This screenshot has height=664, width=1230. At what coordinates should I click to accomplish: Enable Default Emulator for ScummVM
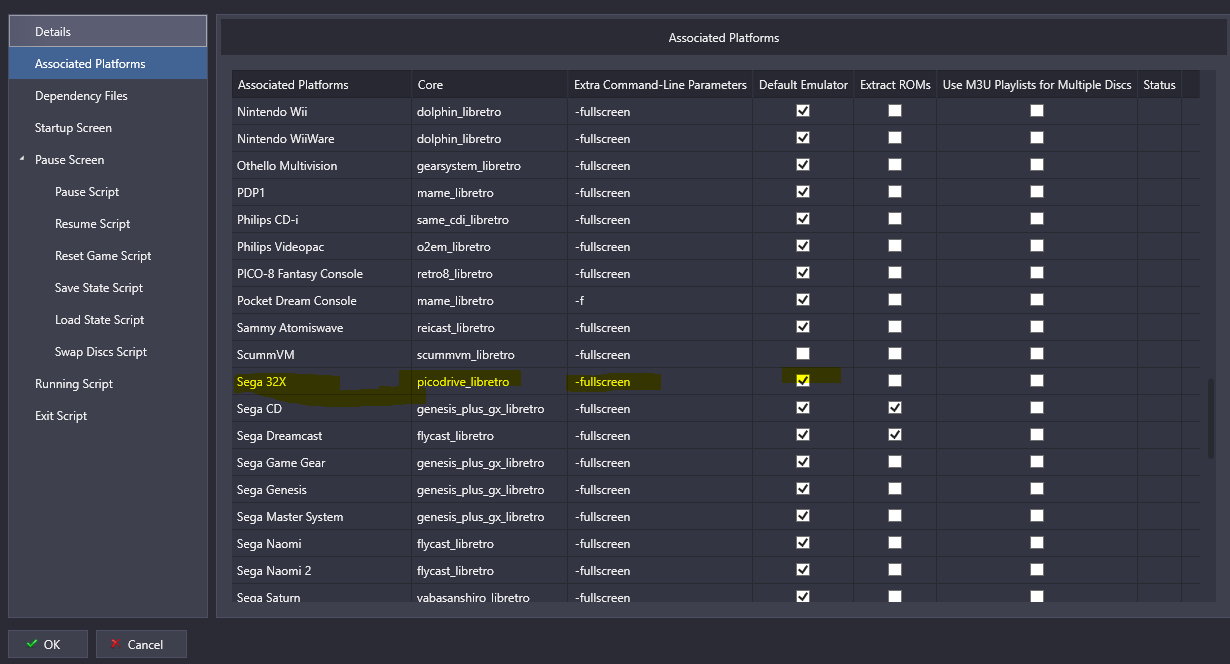(803, 354)
